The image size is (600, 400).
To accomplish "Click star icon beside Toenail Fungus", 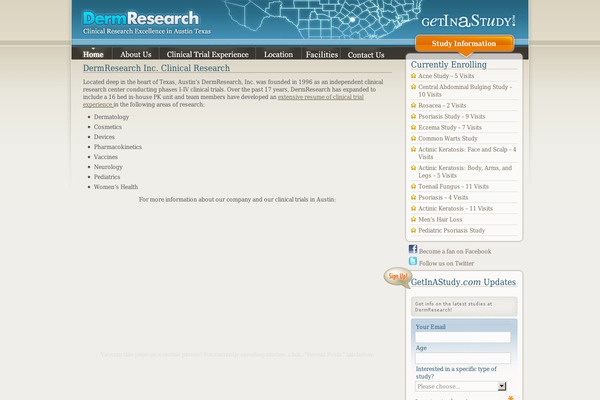I will (413, 186).
